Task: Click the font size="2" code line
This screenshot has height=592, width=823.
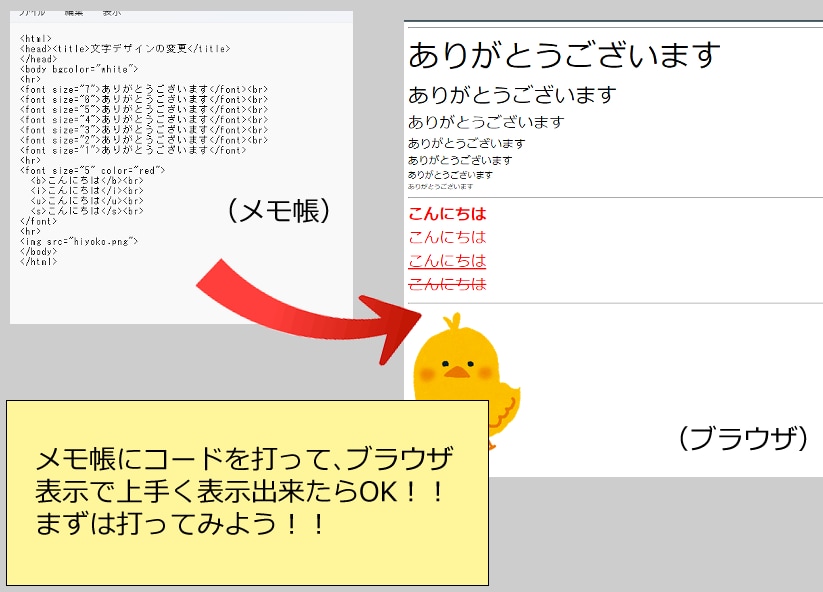Action: 144,140
